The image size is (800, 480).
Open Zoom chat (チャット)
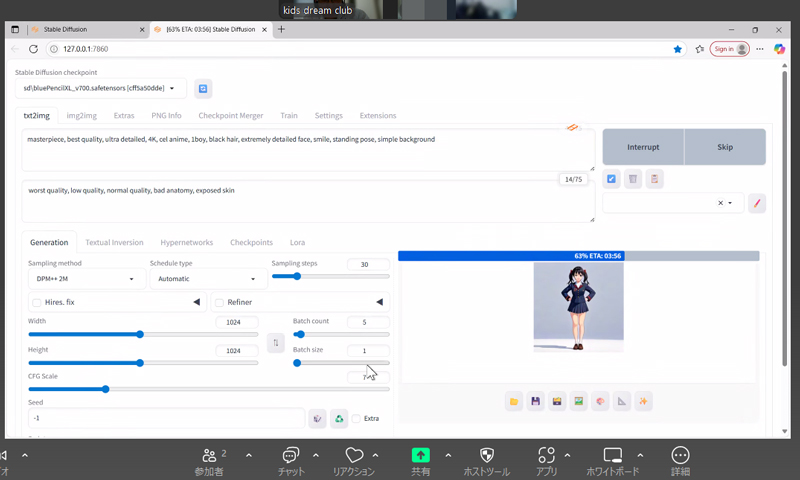pos(291,462)
